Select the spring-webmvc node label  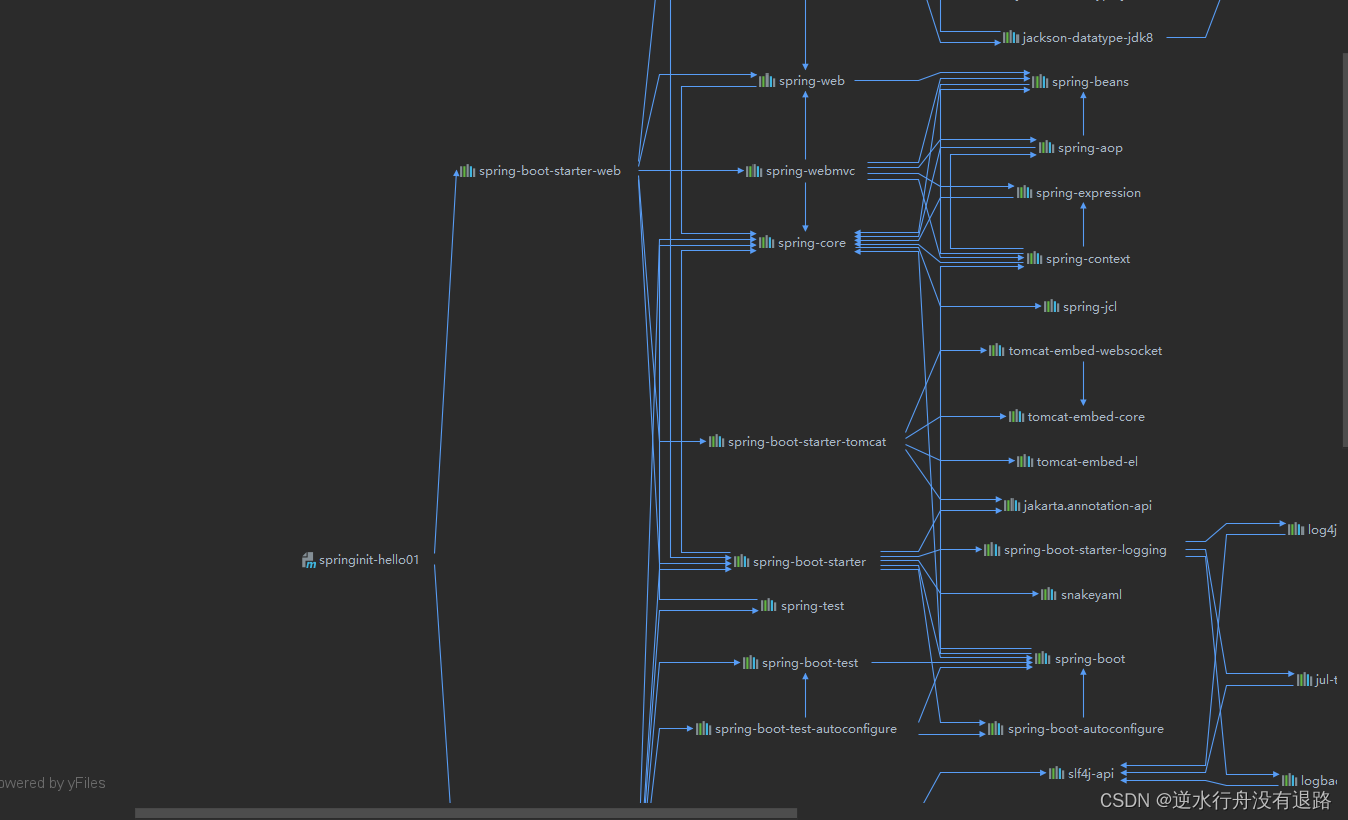point(810,171)
